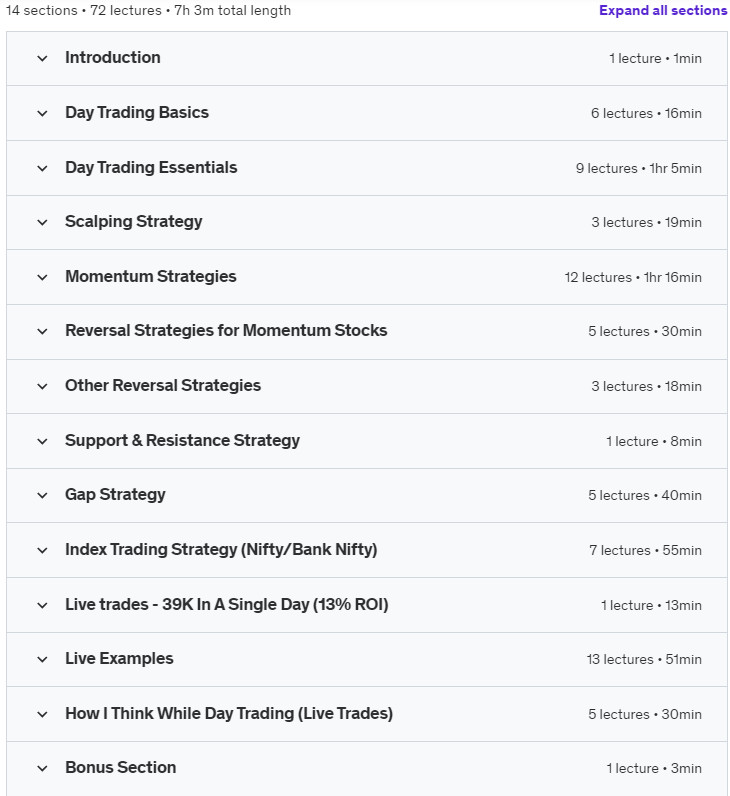Viewport: 730px width, 796px height.
Task: Open the Gap Strategy section title
Action: click(x=115, y=494)
